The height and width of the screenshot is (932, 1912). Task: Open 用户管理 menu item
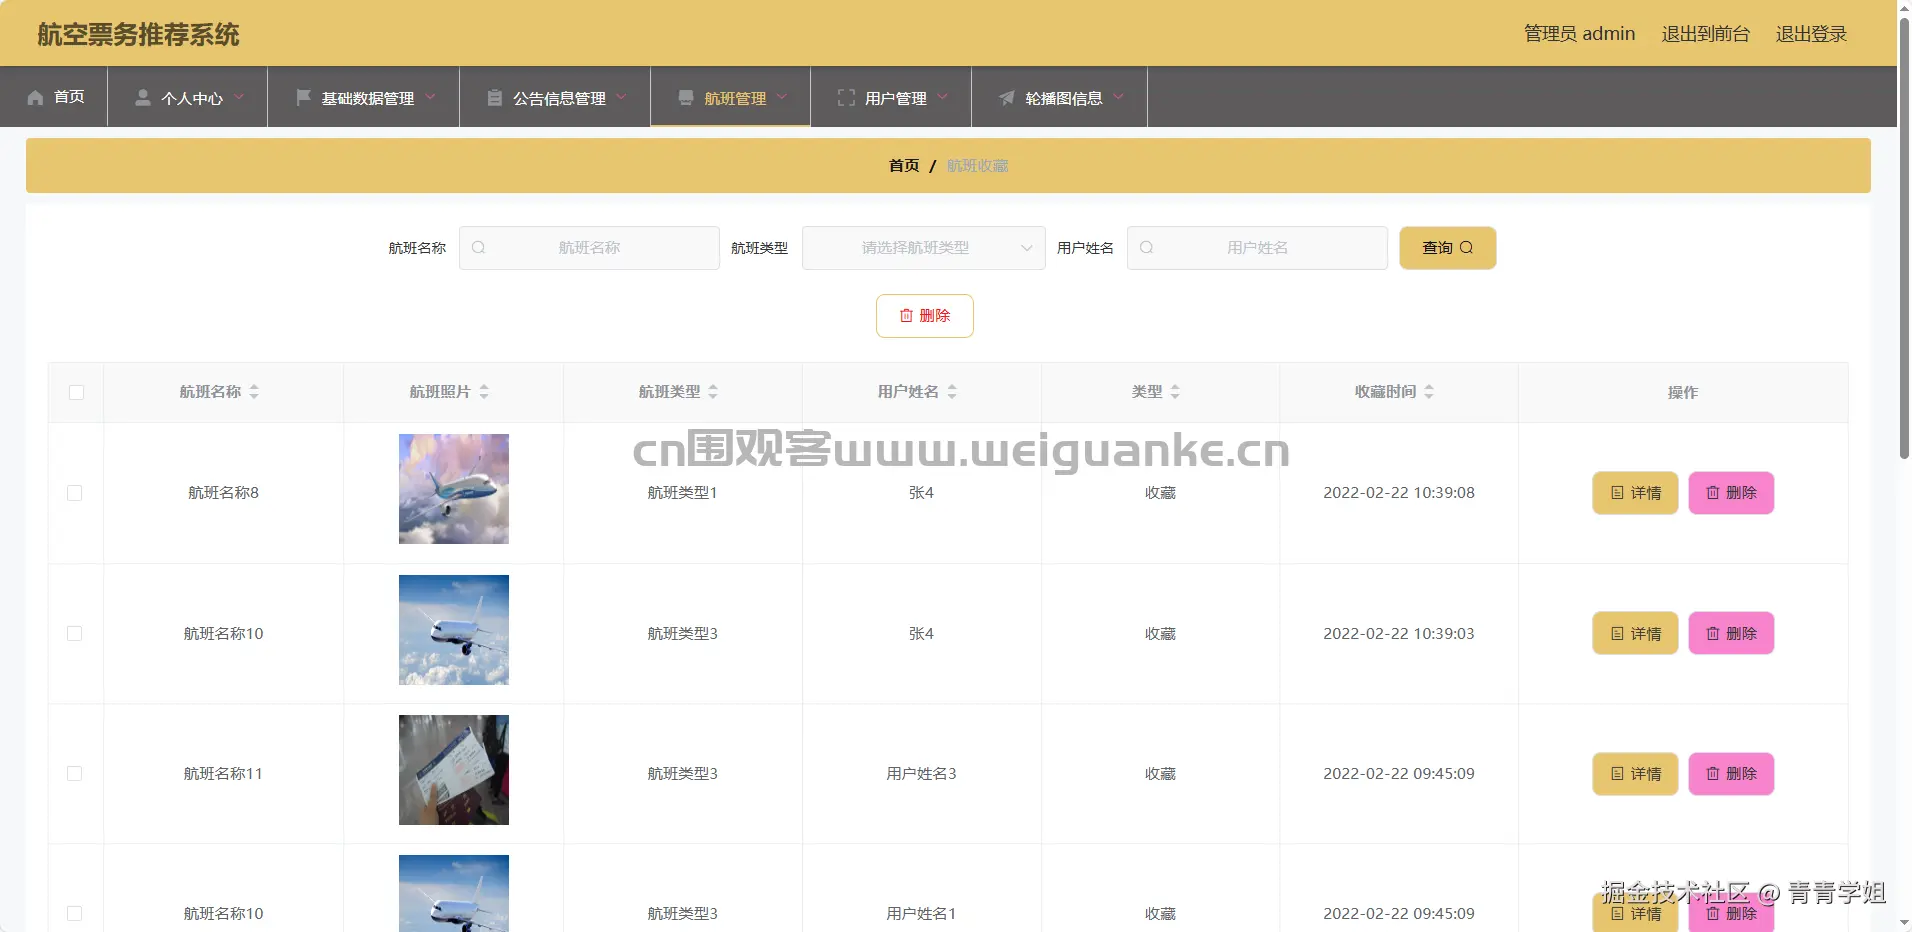(x=891, y=97)
